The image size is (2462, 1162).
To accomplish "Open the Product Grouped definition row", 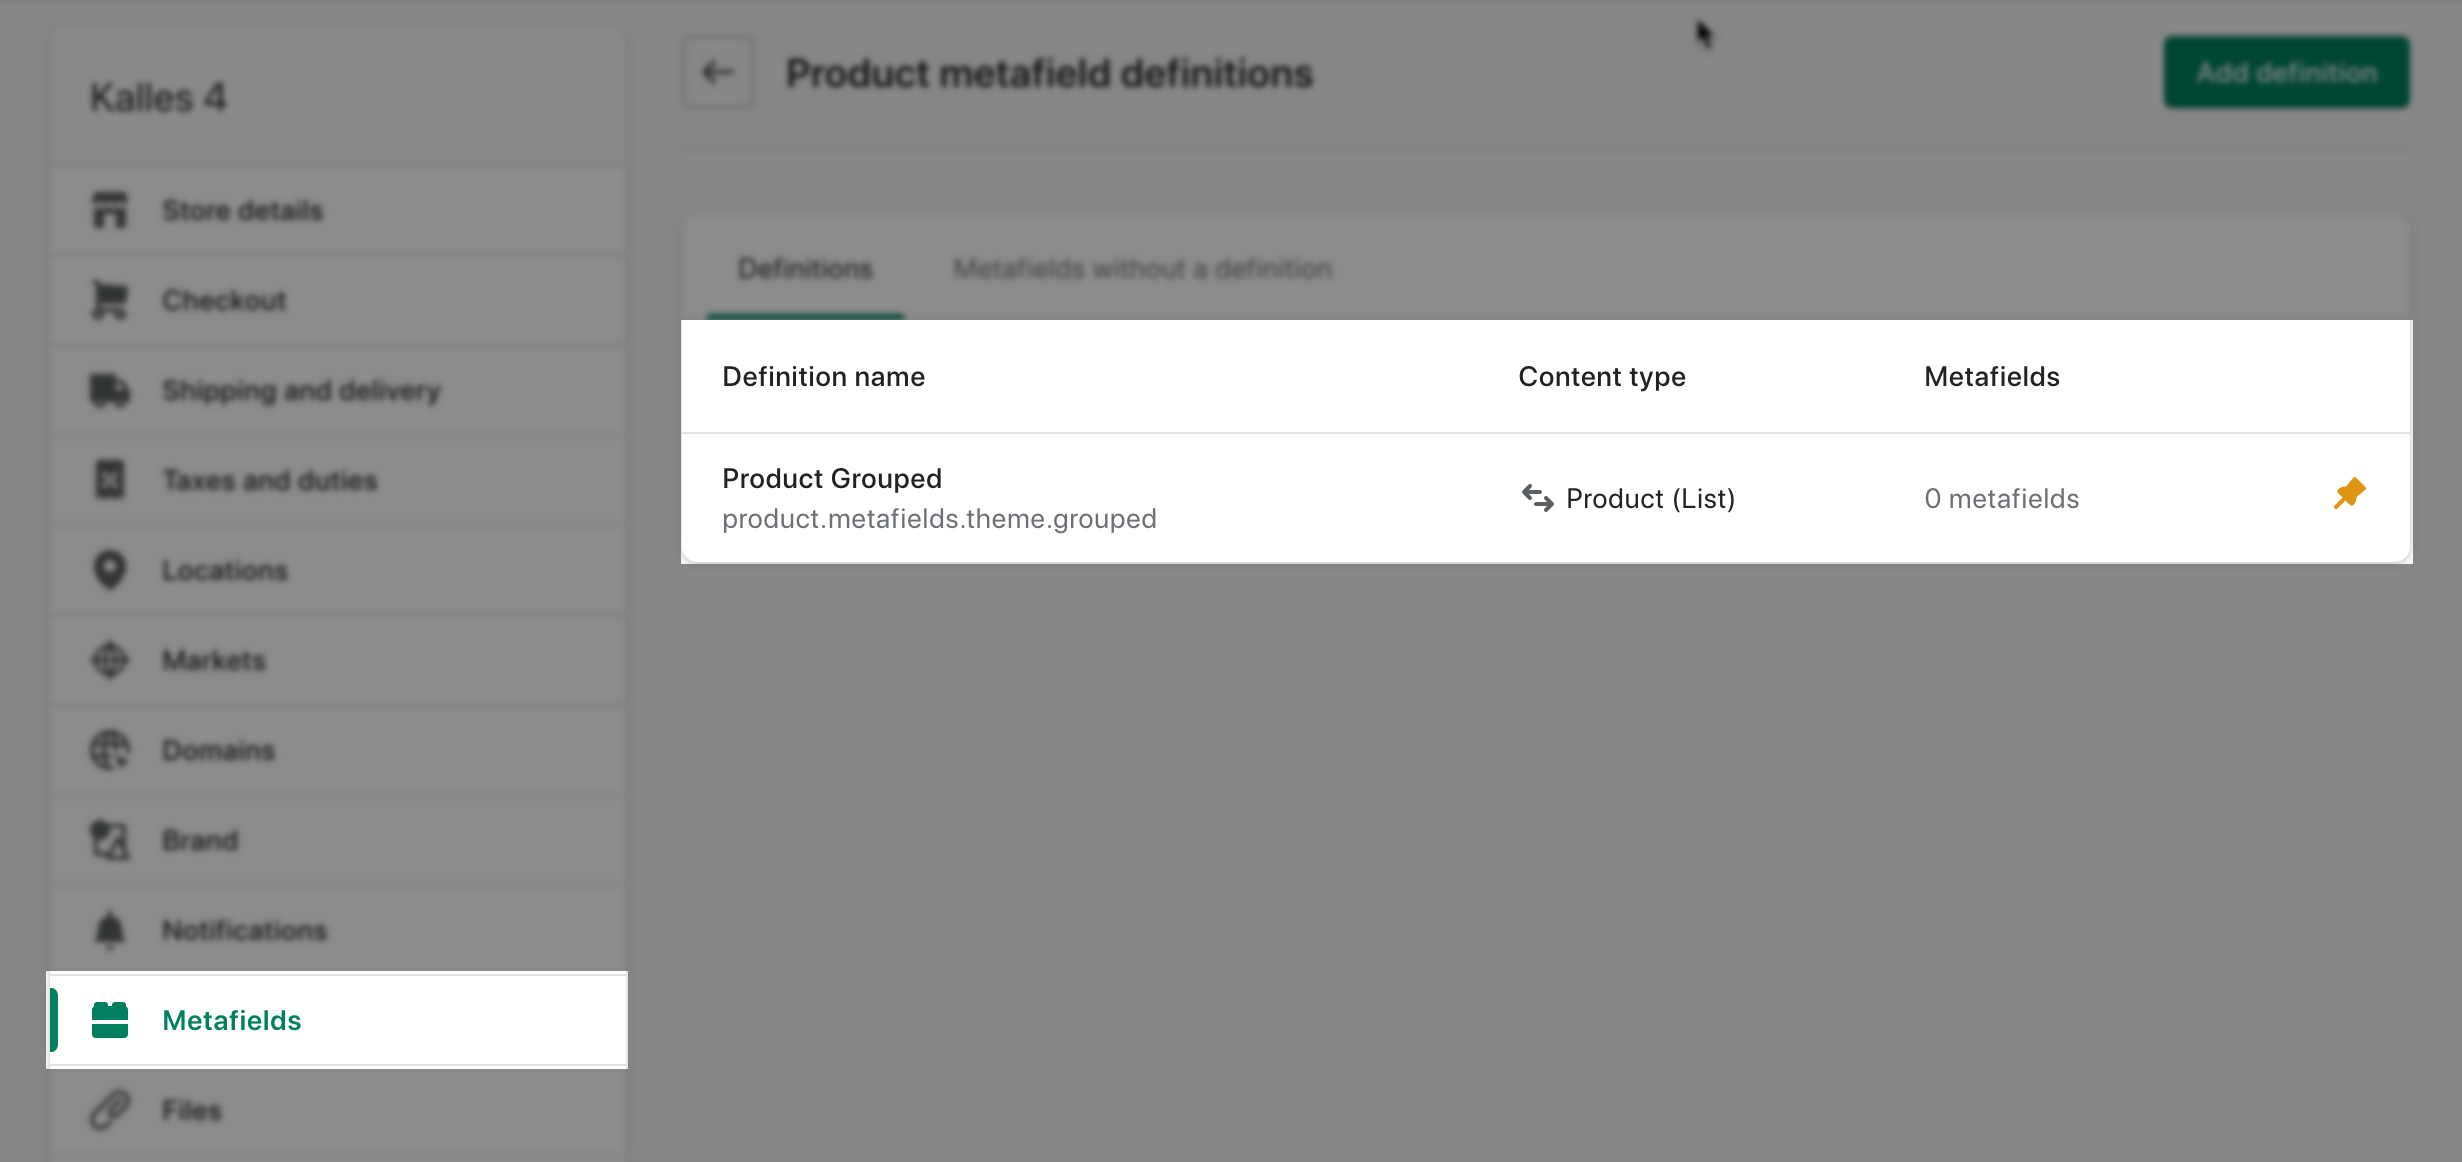I will (x=1546, y=498).
